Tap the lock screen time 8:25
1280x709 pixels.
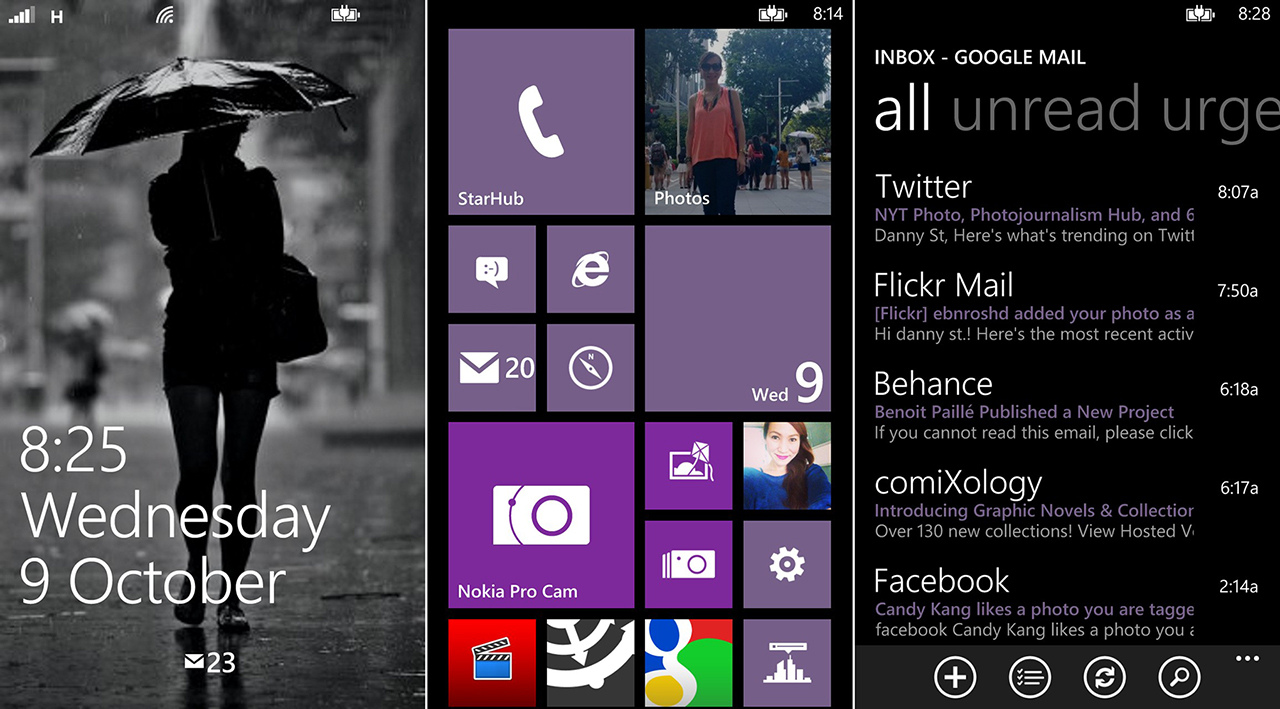point(74,450)
